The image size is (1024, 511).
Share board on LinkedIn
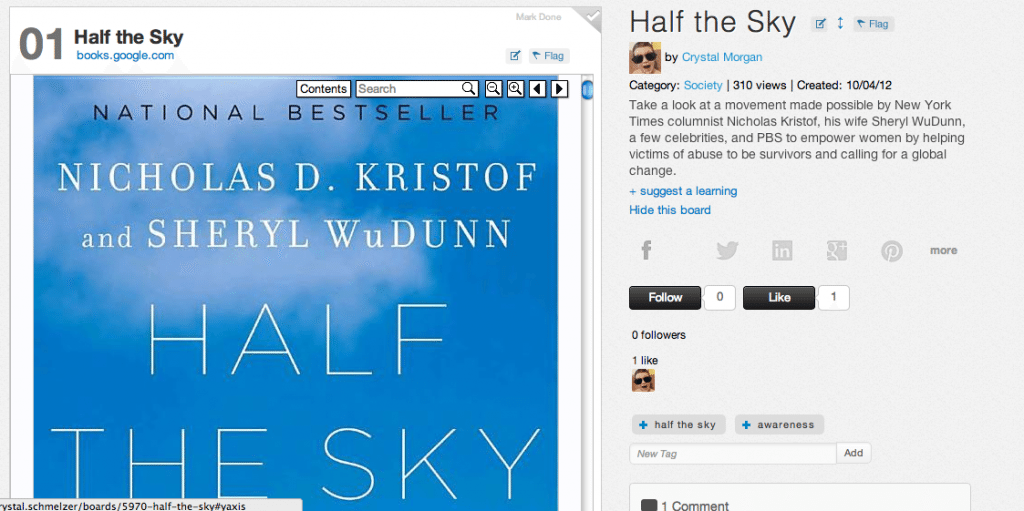(782, 250)
